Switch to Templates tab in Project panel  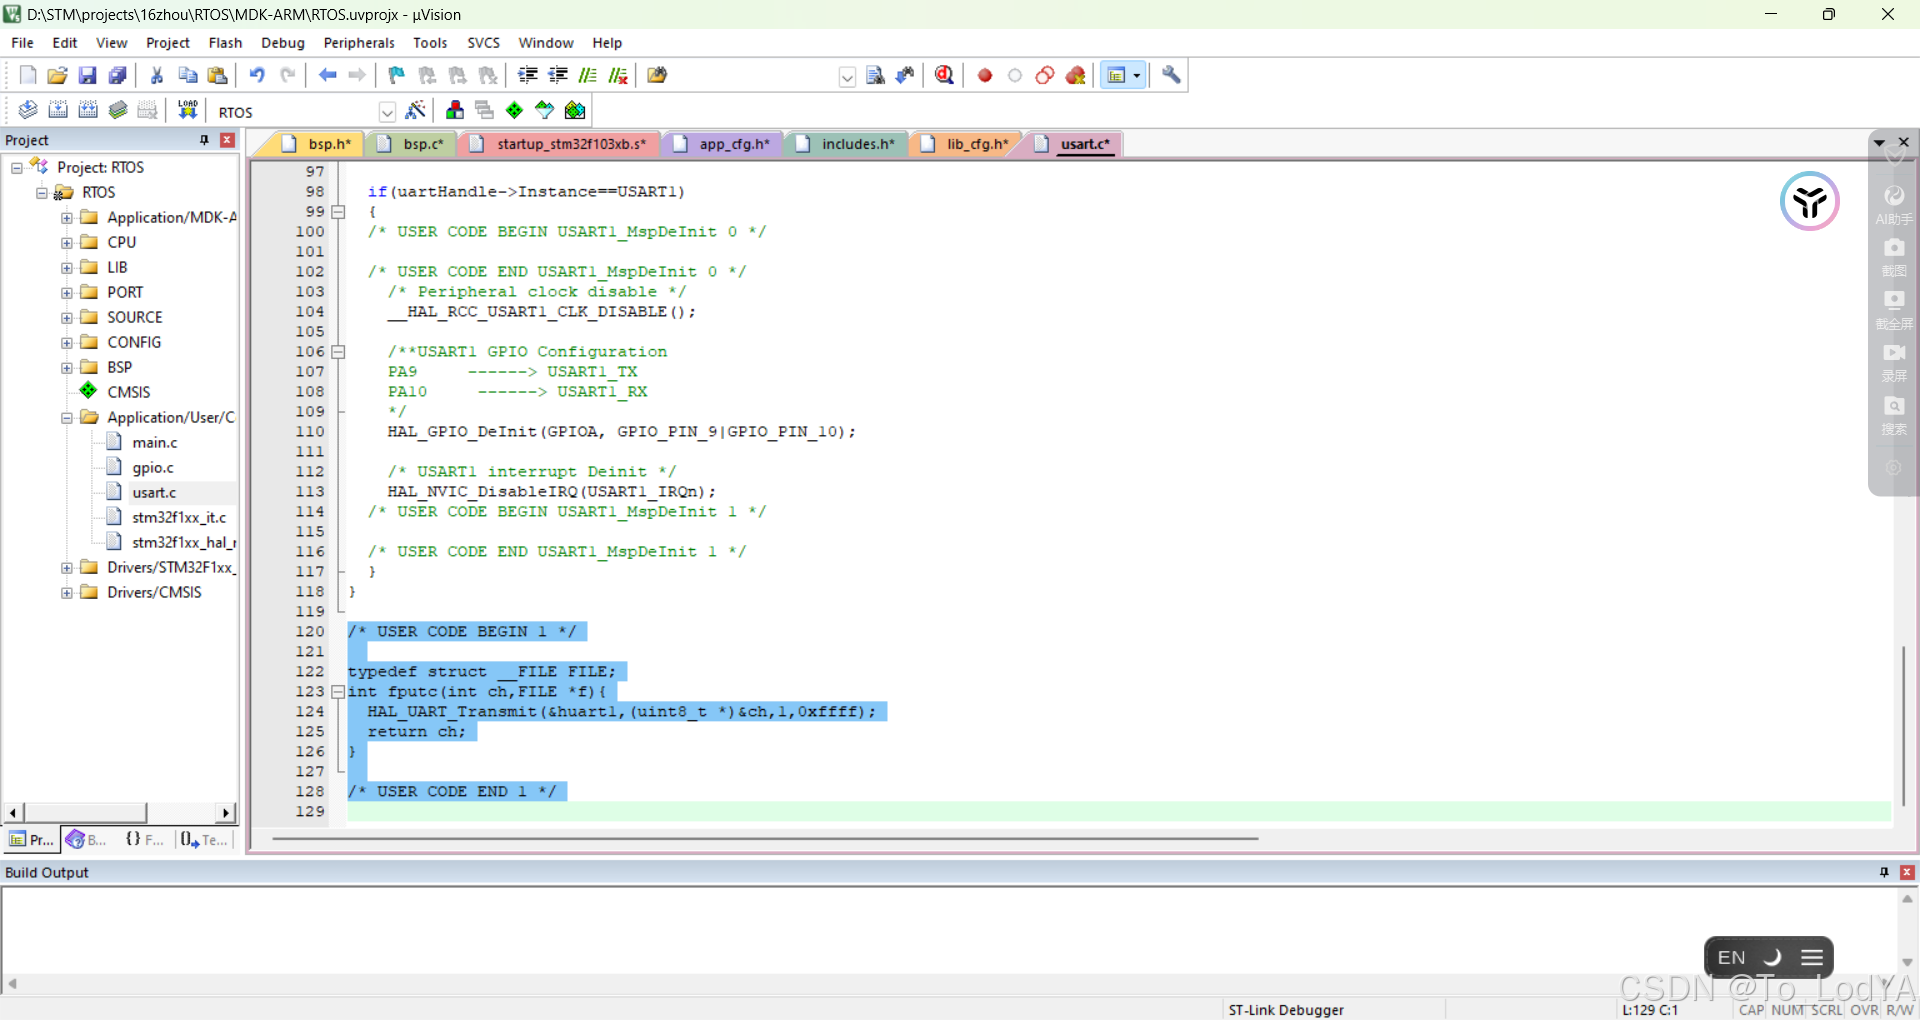tap(204, 840)
